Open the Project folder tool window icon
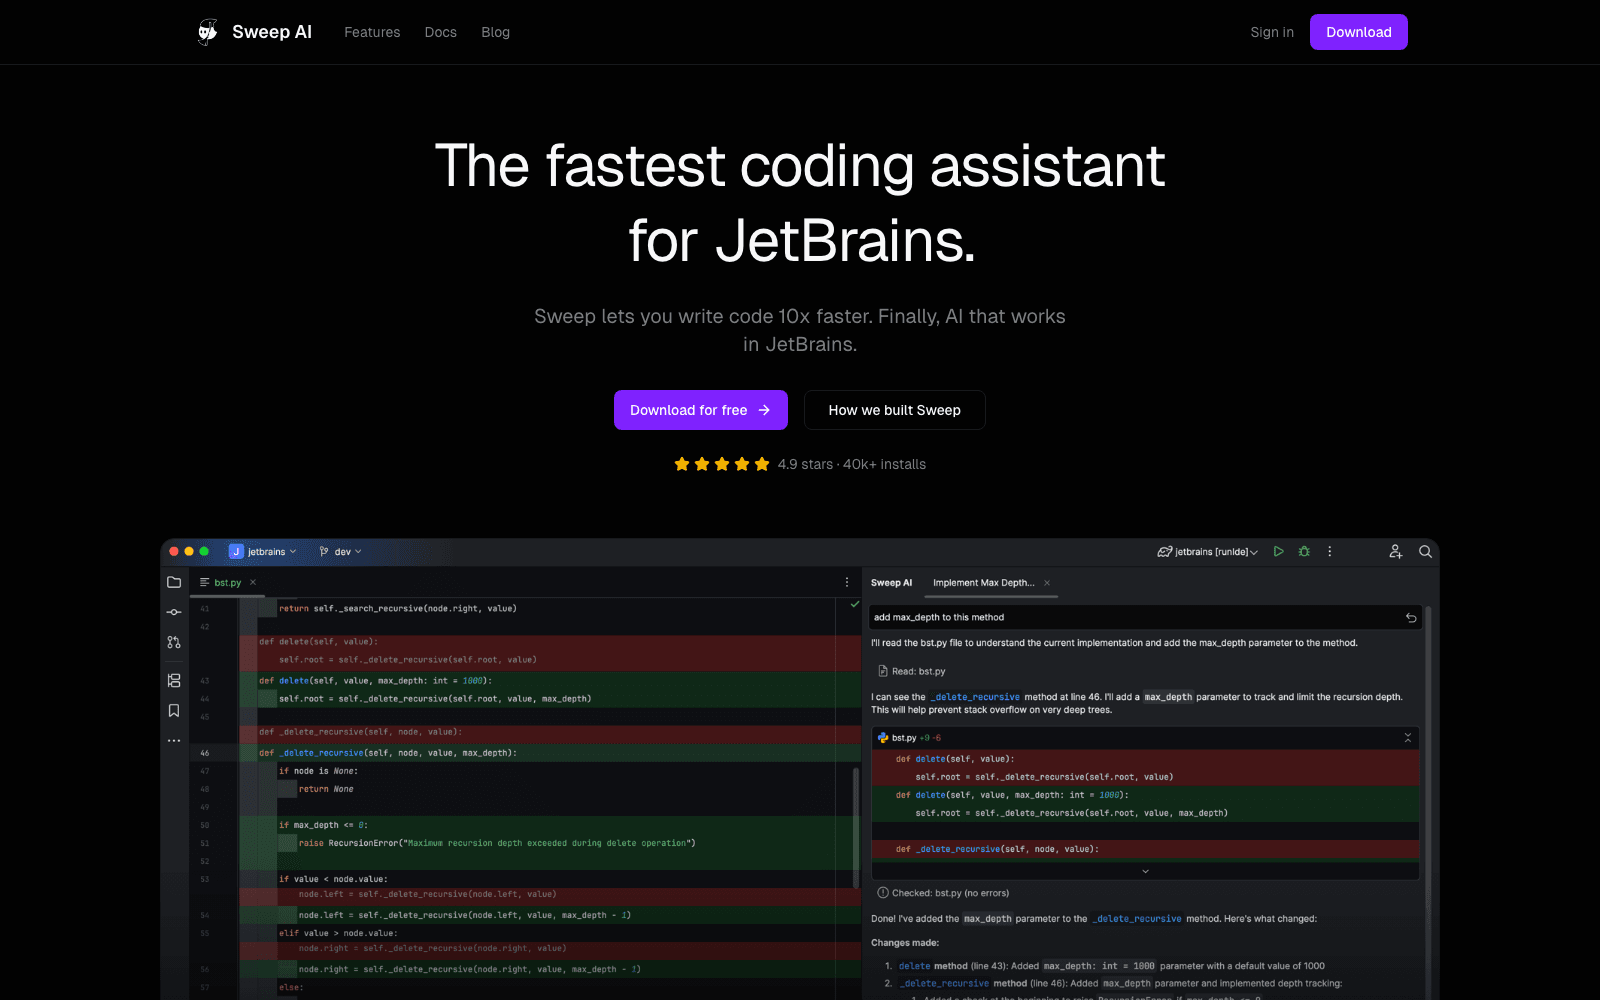1600x1000 pixels. [x=174, y=582]
